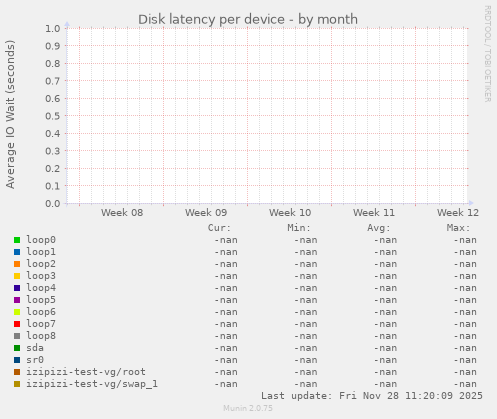Click the loop6 lime color swatch

click(x=17, y=312)
